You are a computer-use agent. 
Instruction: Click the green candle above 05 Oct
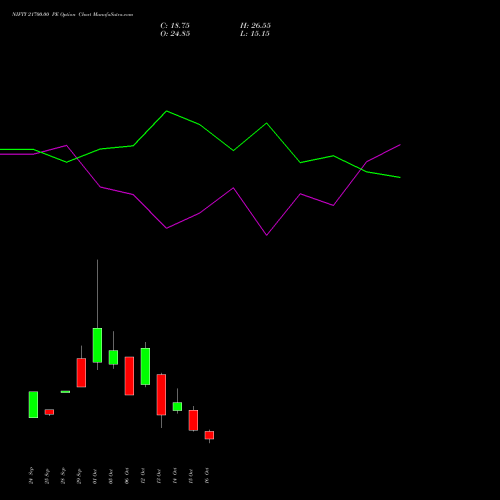pos(113,357)
